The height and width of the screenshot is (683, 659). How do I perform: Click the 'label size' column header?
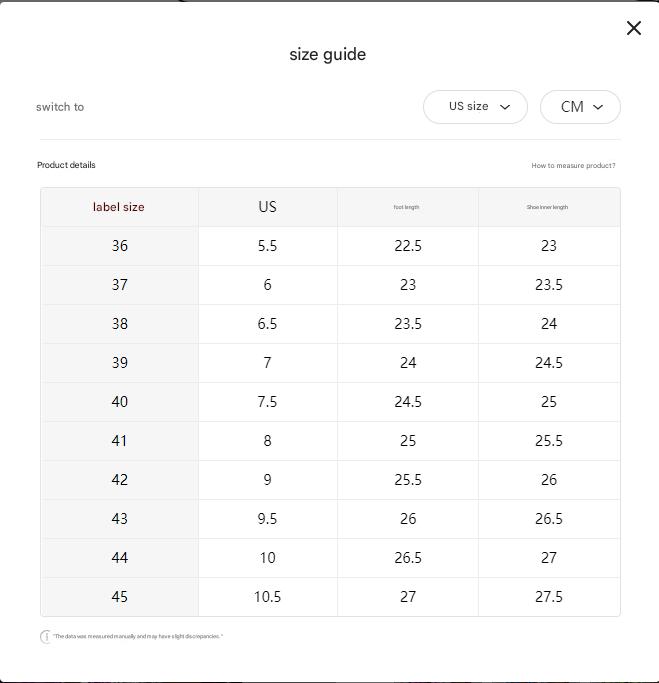coord(119,207)
